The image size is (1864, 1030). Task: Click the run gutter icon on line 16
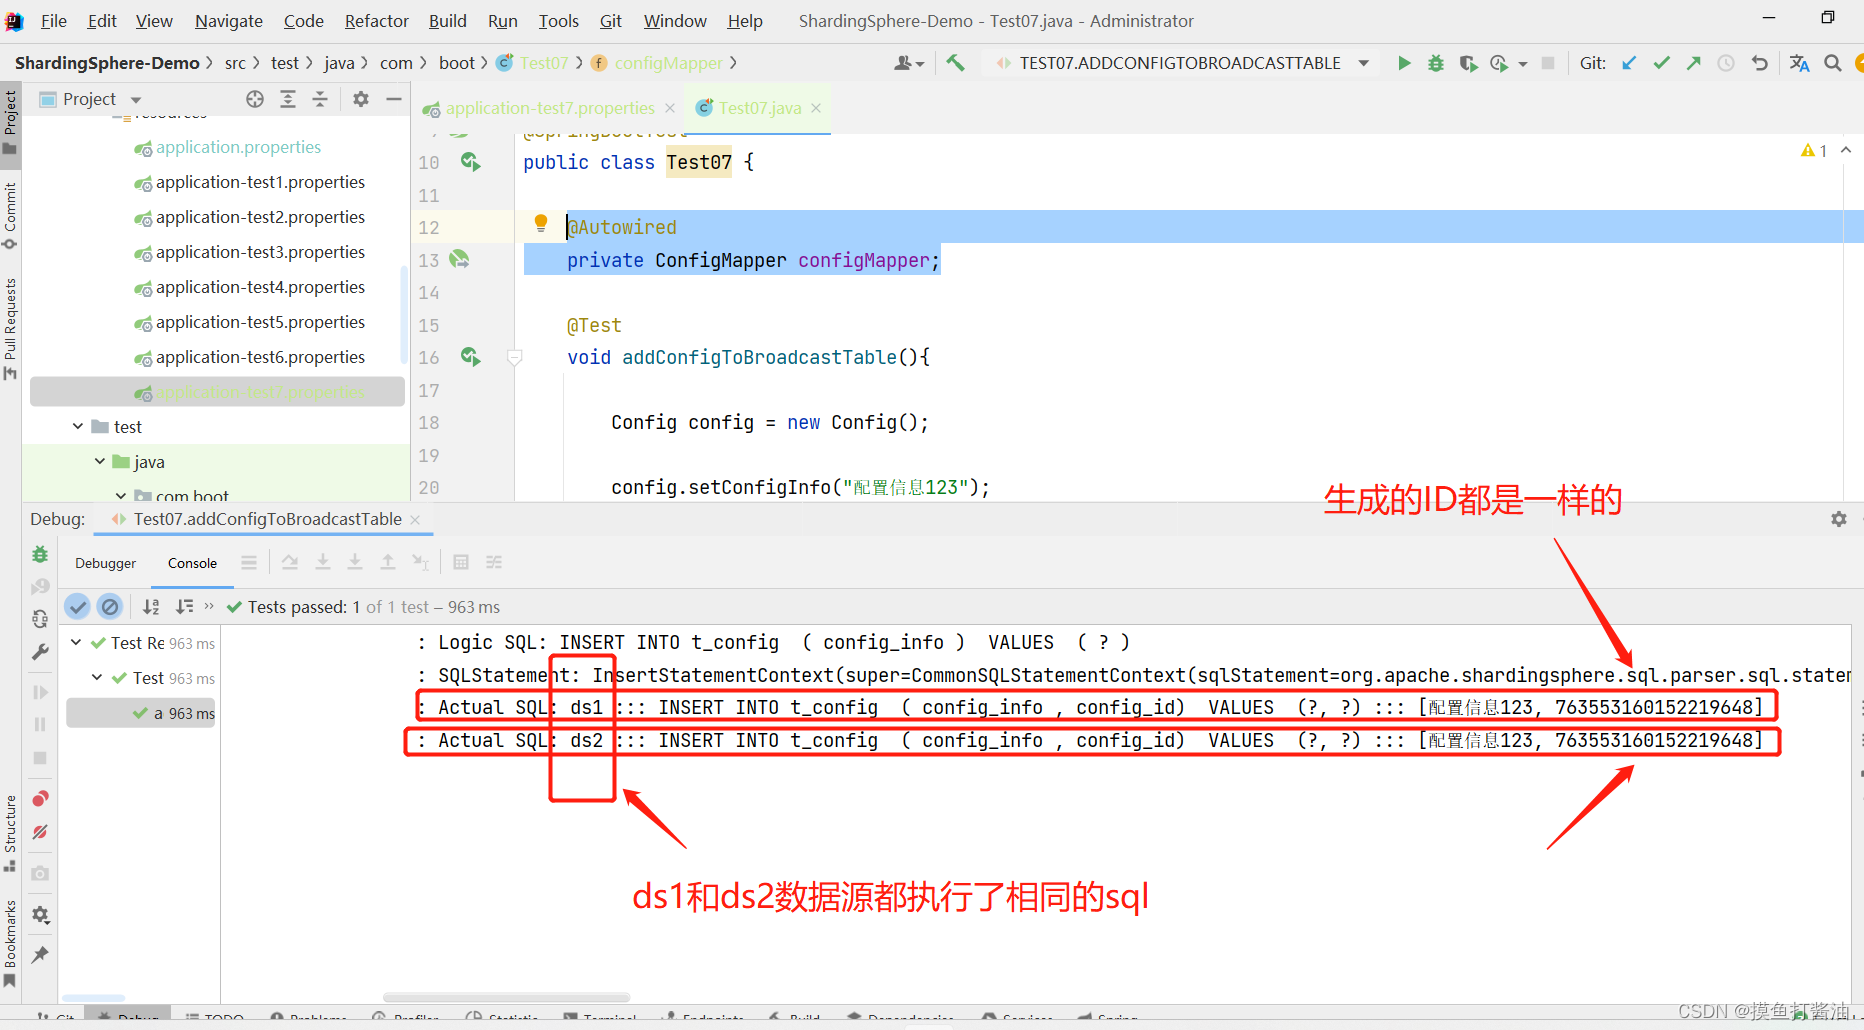pos(470,356)
